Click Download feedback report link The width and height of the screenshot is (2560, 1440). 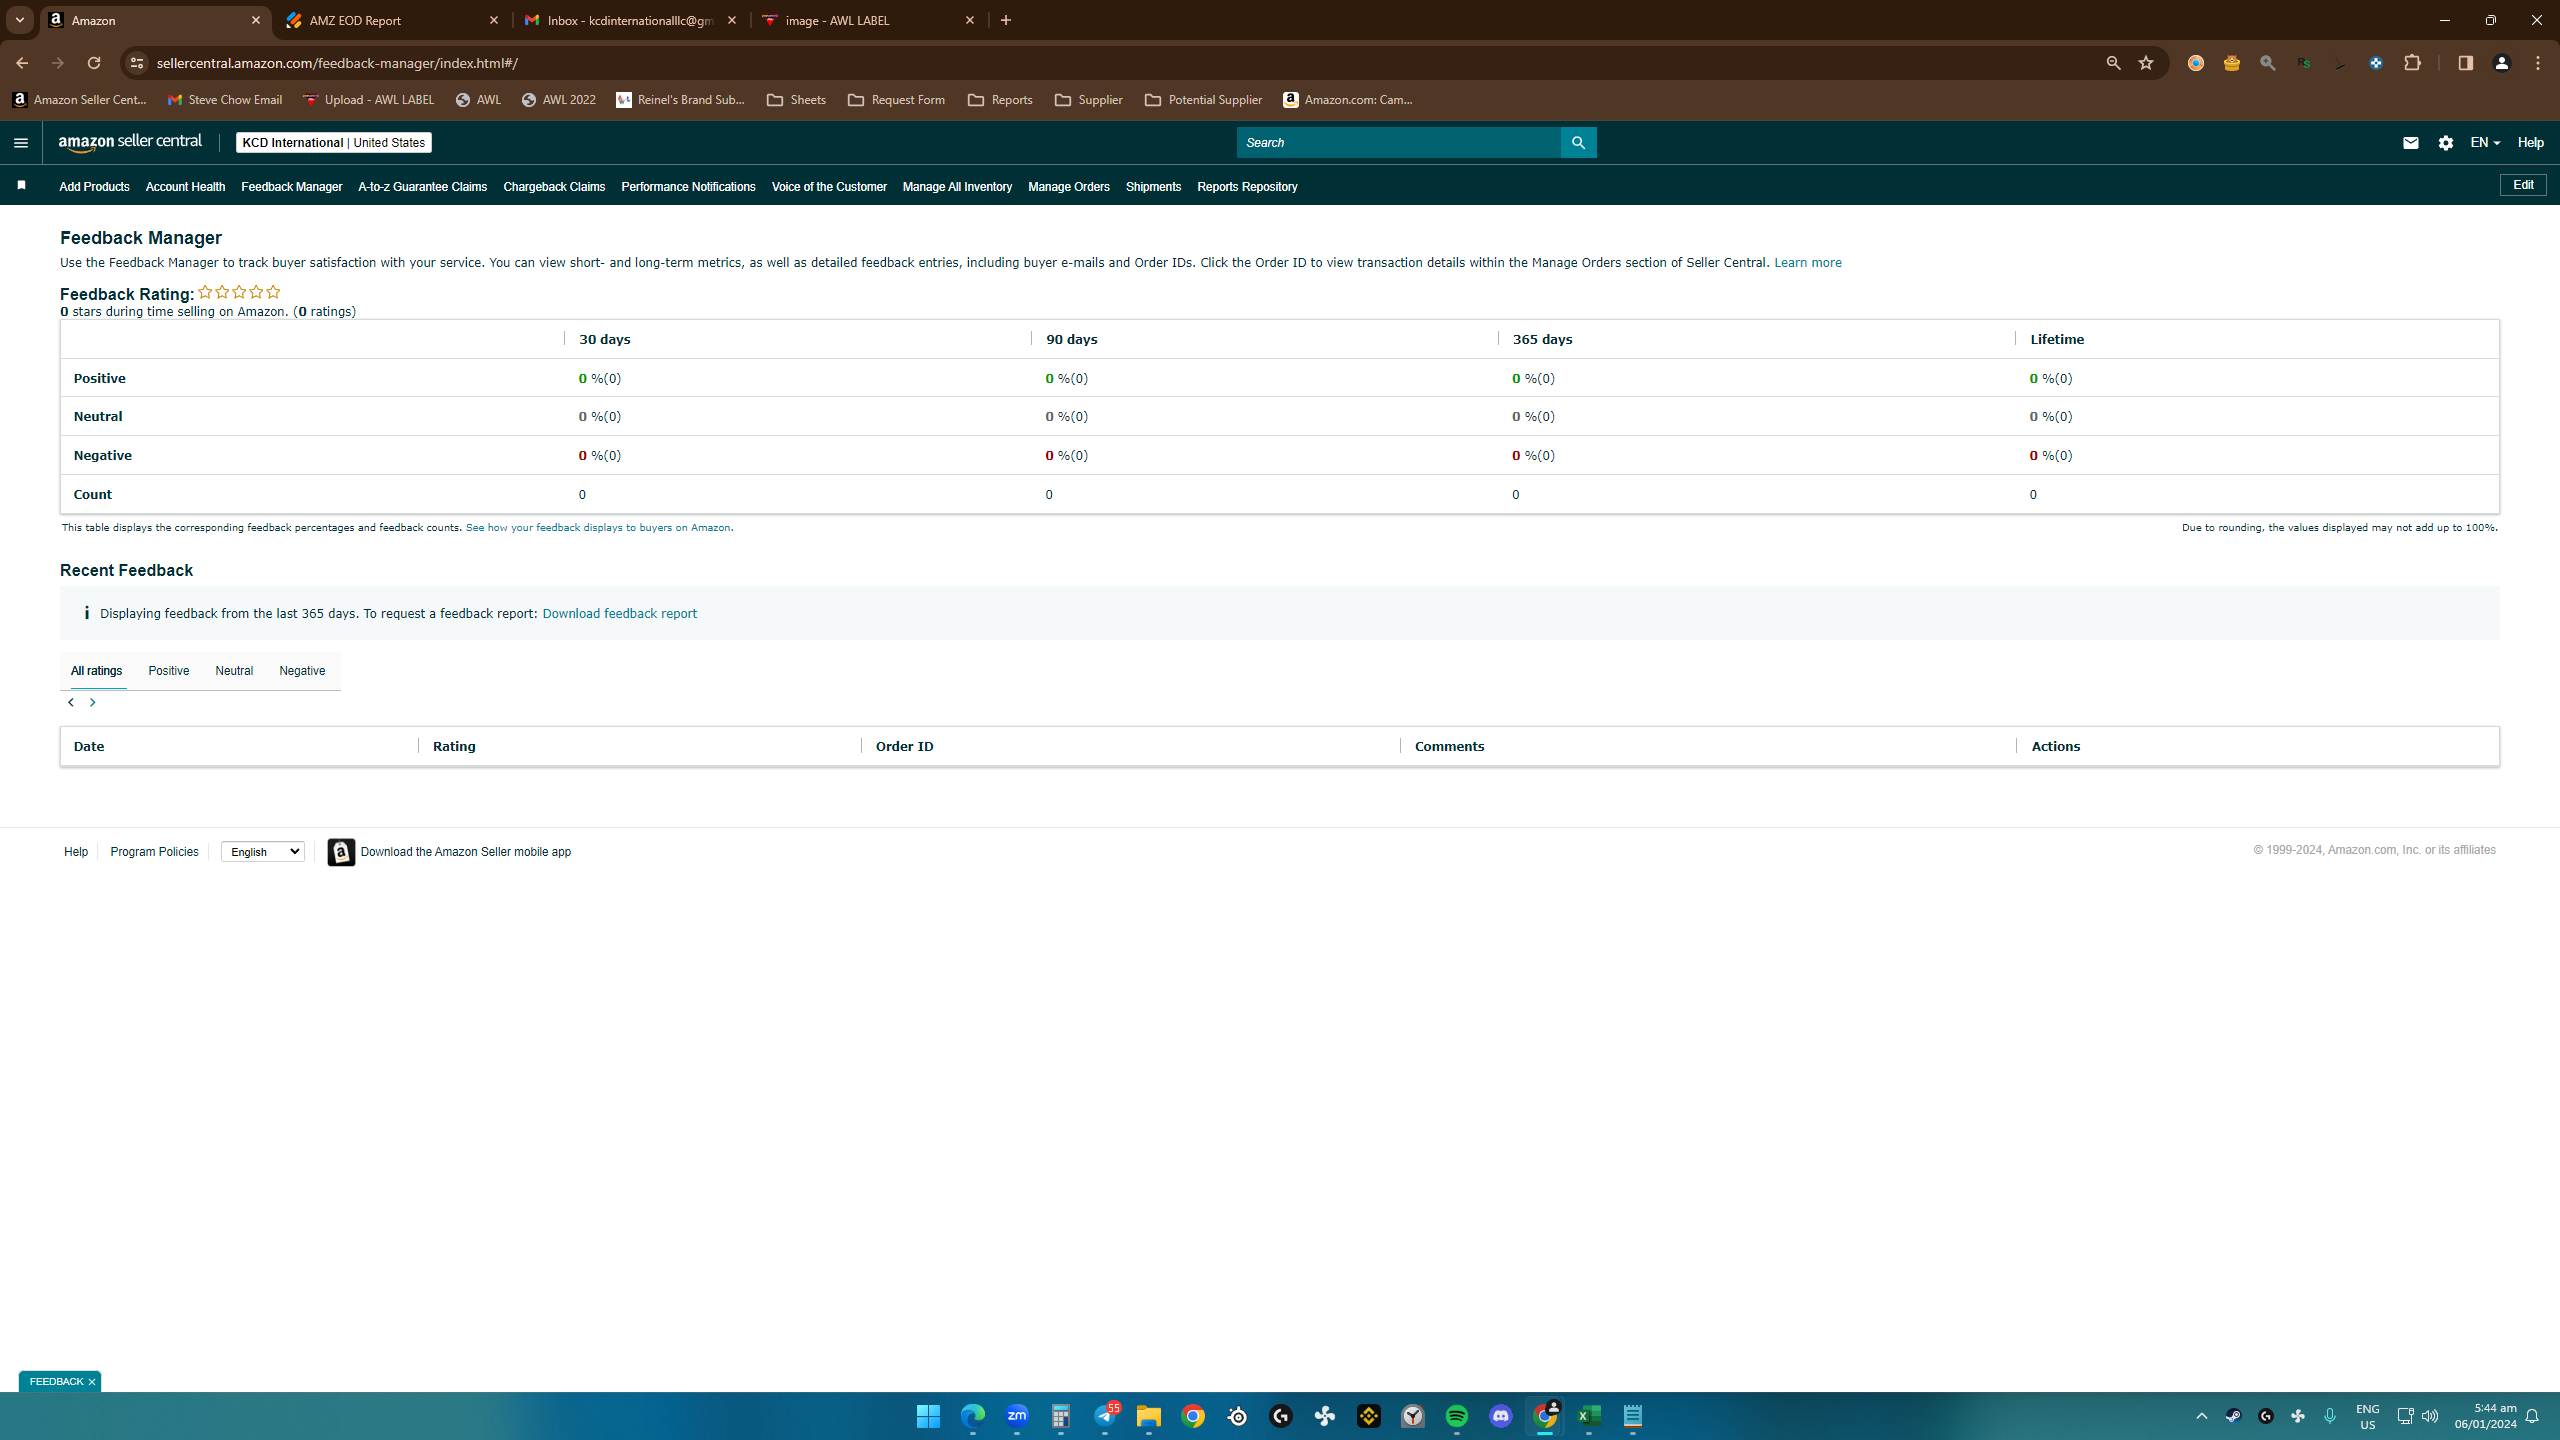pyautogui.click(x=619, y=614)
